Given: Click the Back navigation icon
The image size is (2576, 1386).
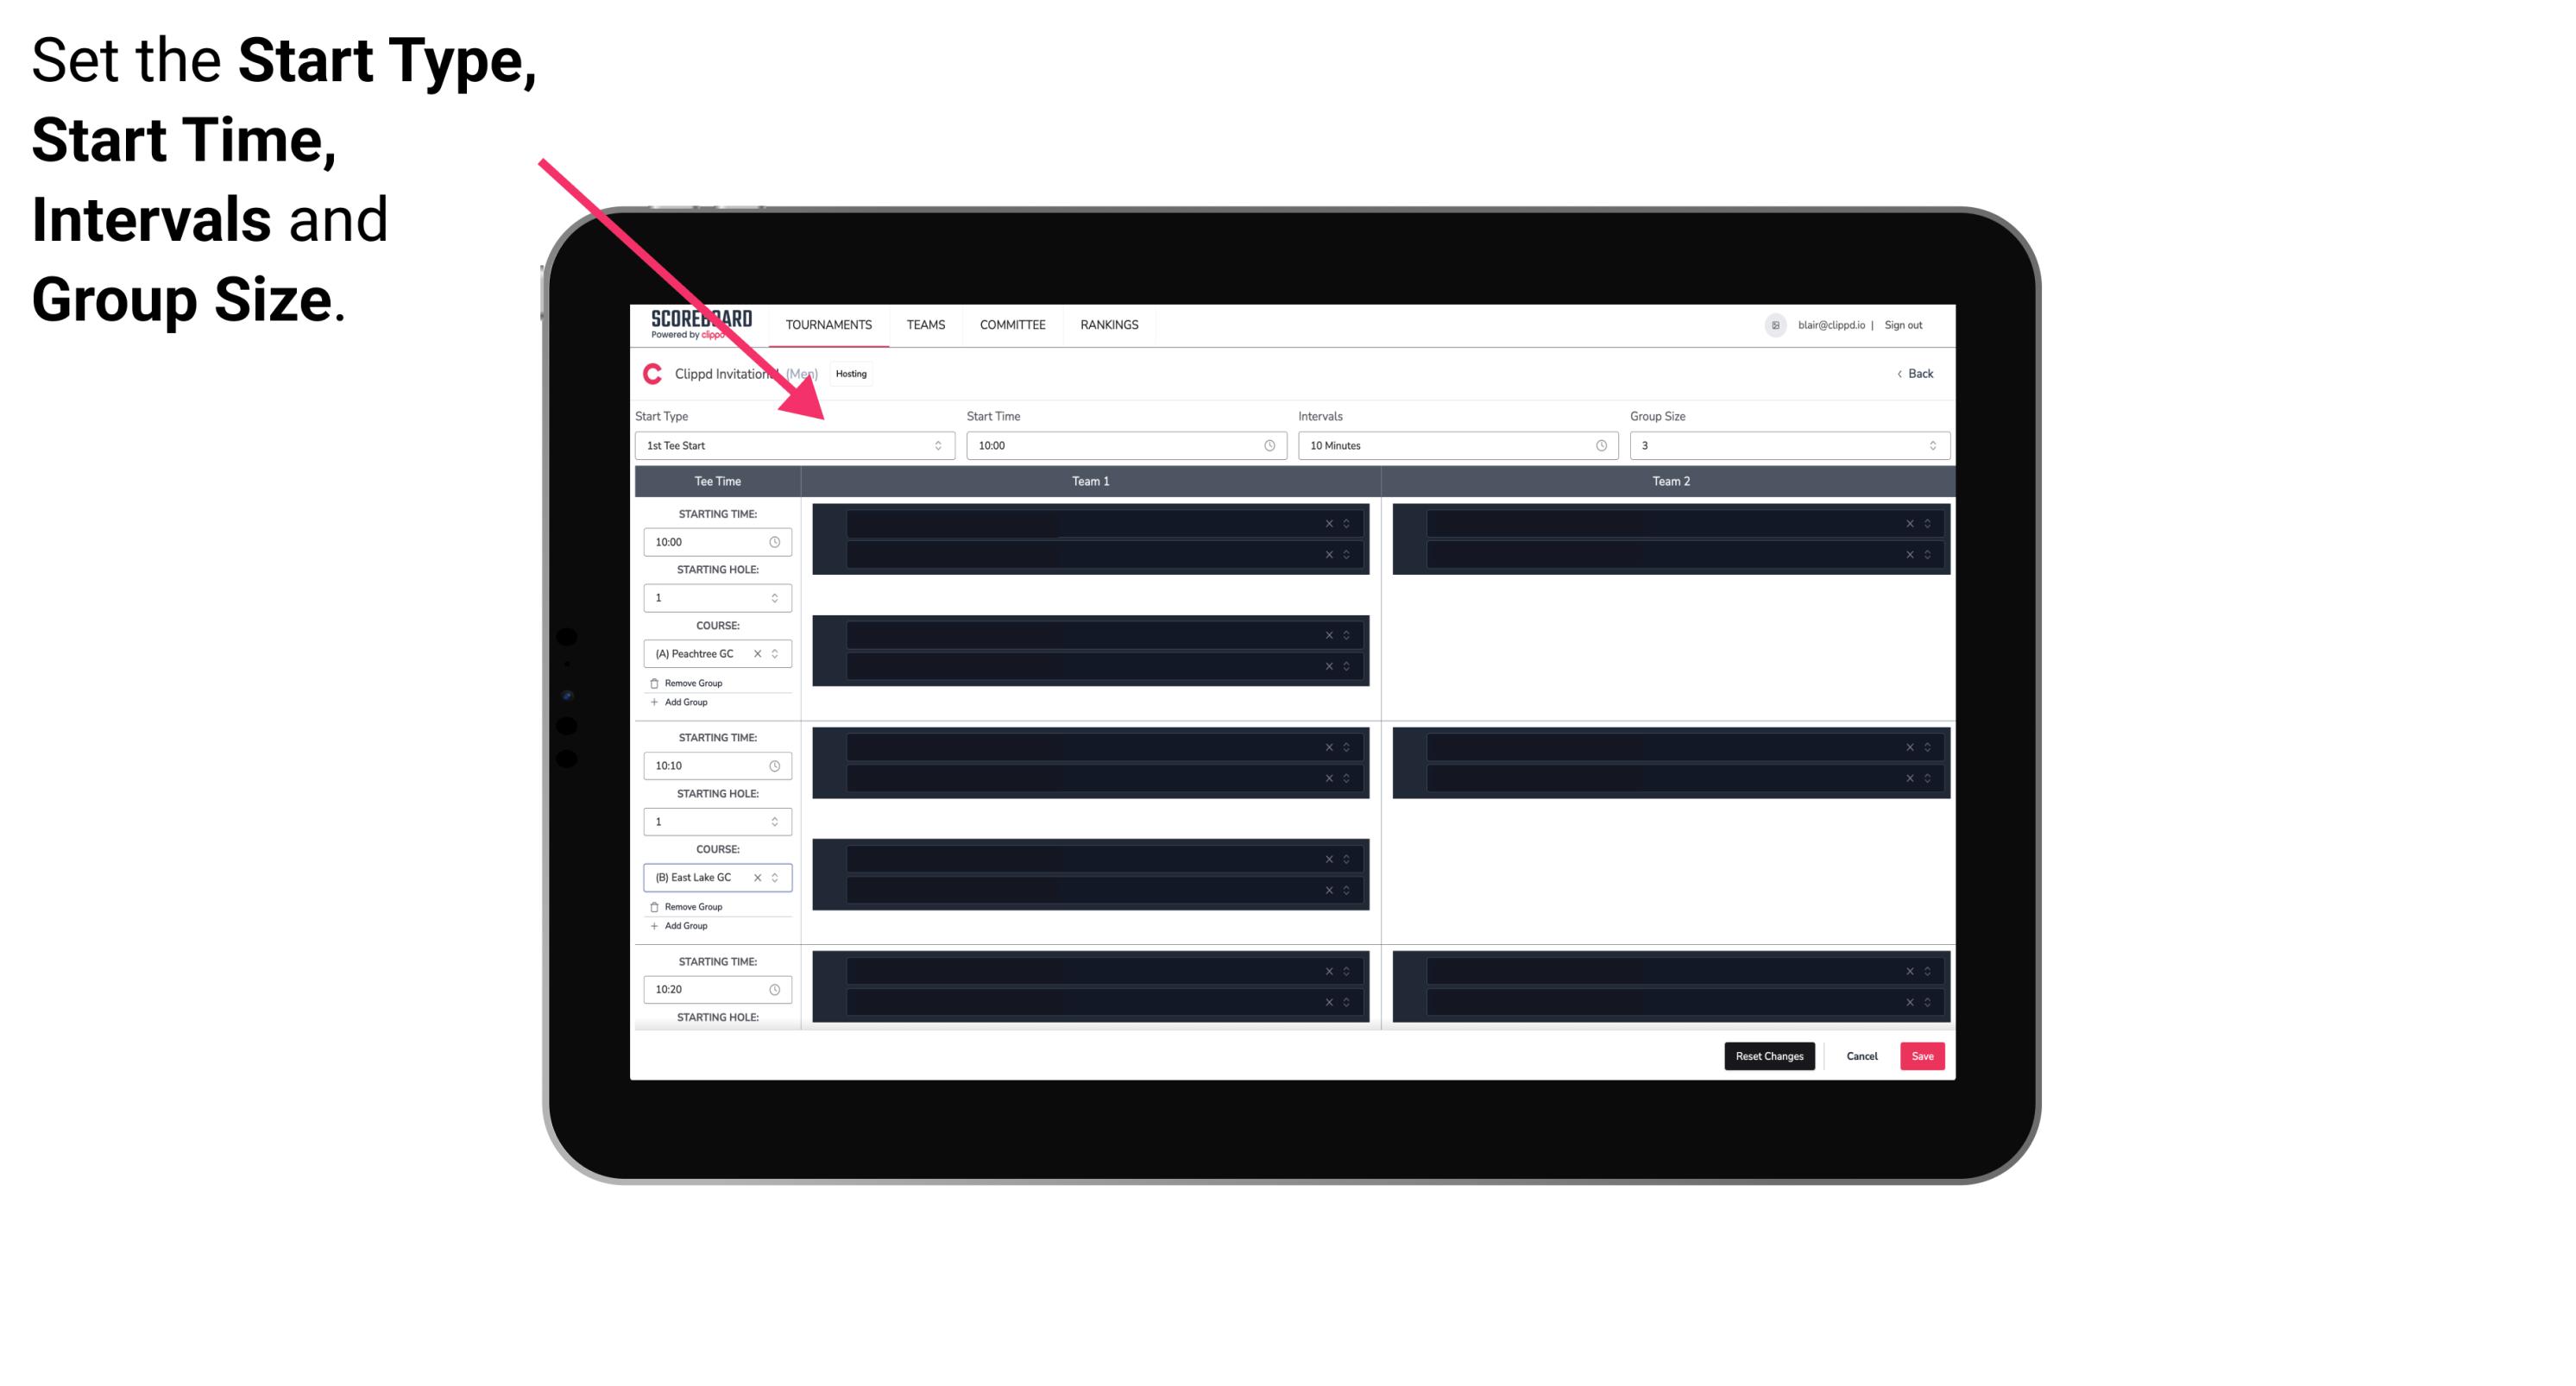Looking at the screenshot, I should (1899, 374).
